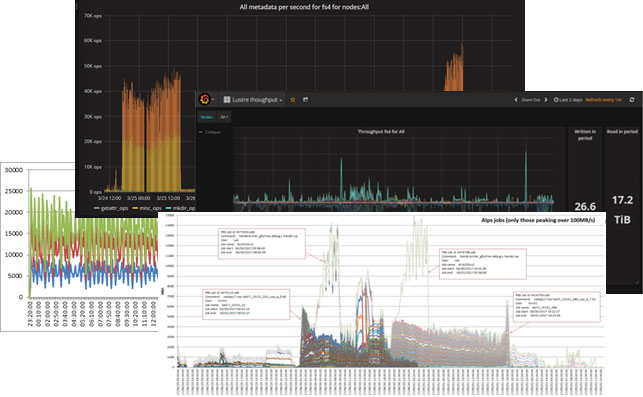Collapse the throughput dashboard row
Screen dimensions: 643x397
210,132
